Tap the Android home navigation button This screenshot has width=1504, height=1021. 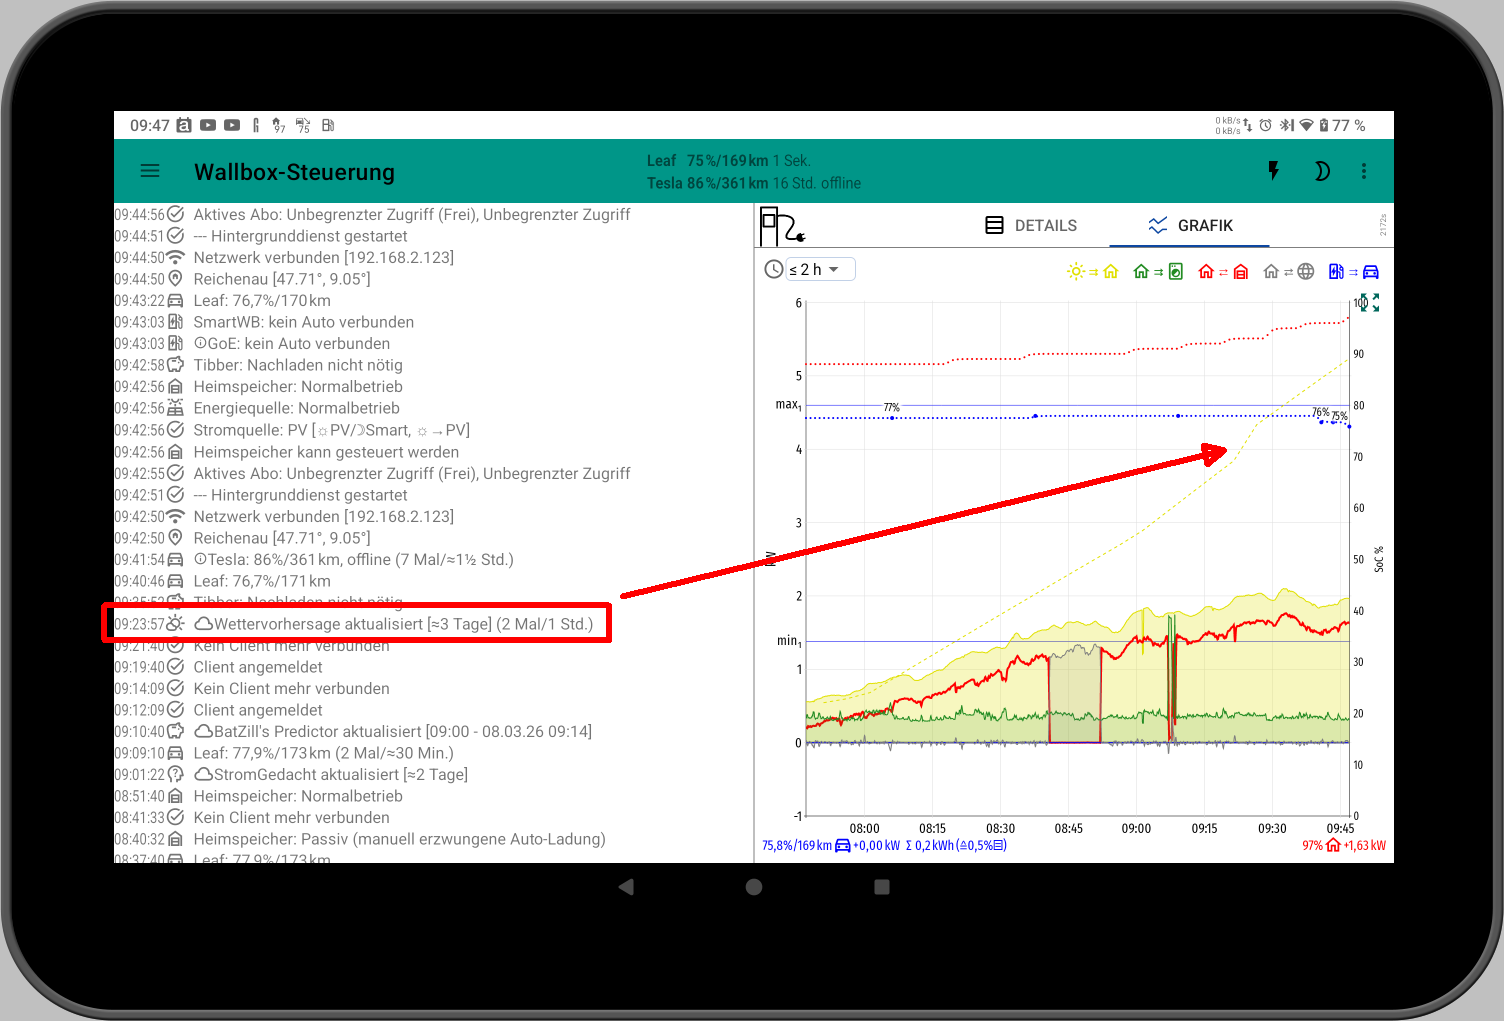(753, 887)
